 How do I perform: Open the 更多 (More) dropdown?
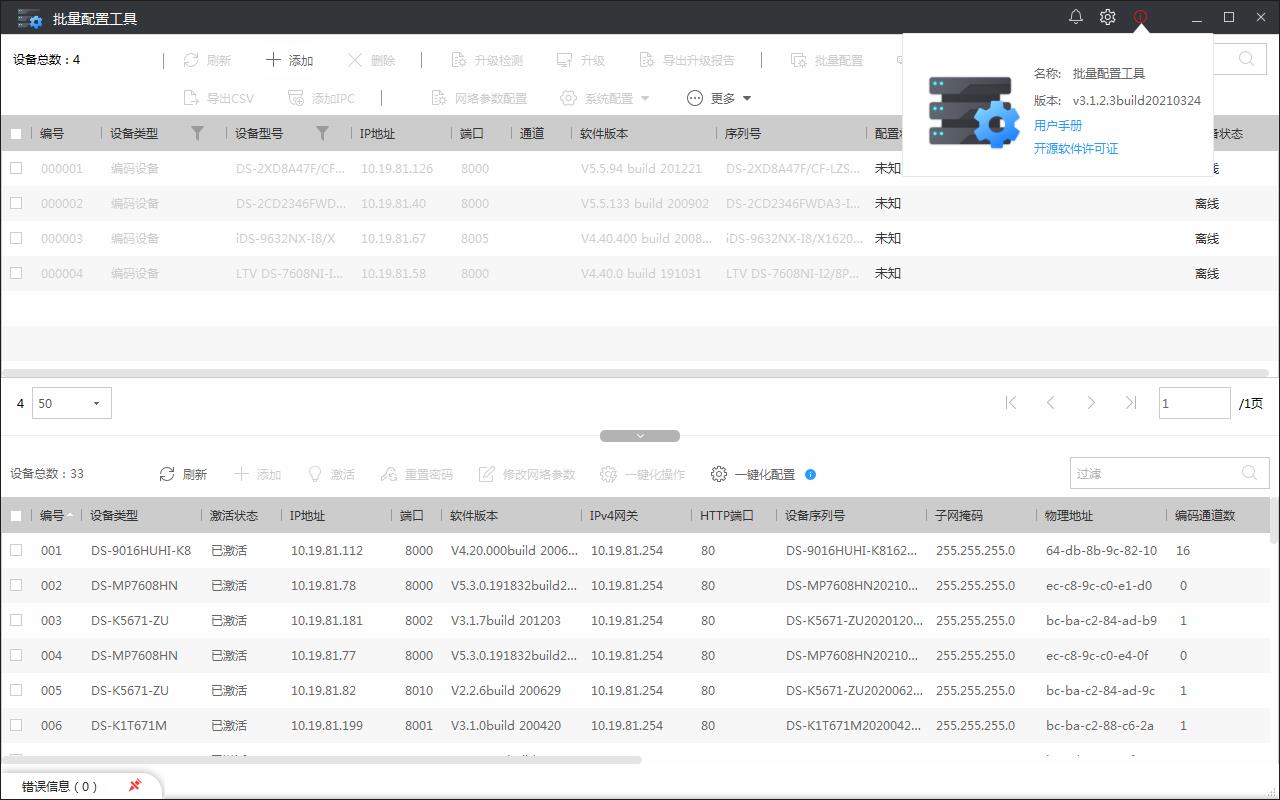pos(720,98)
